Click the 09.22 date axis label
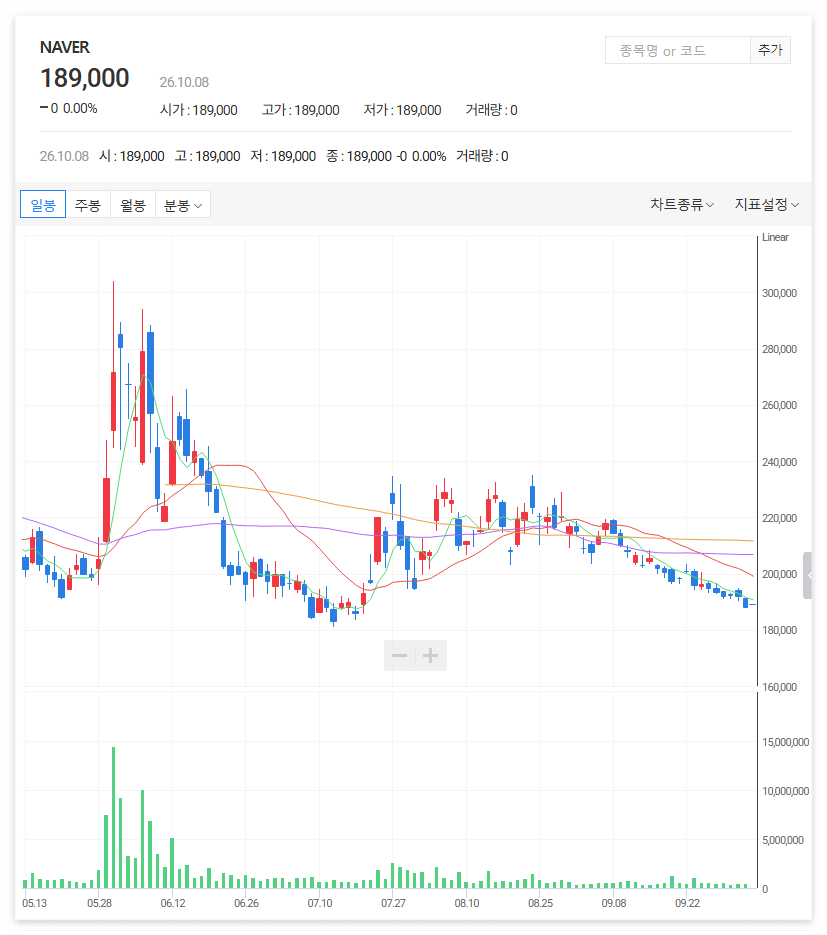The height and width of the screenshot is (935, 827). point(687,903)
